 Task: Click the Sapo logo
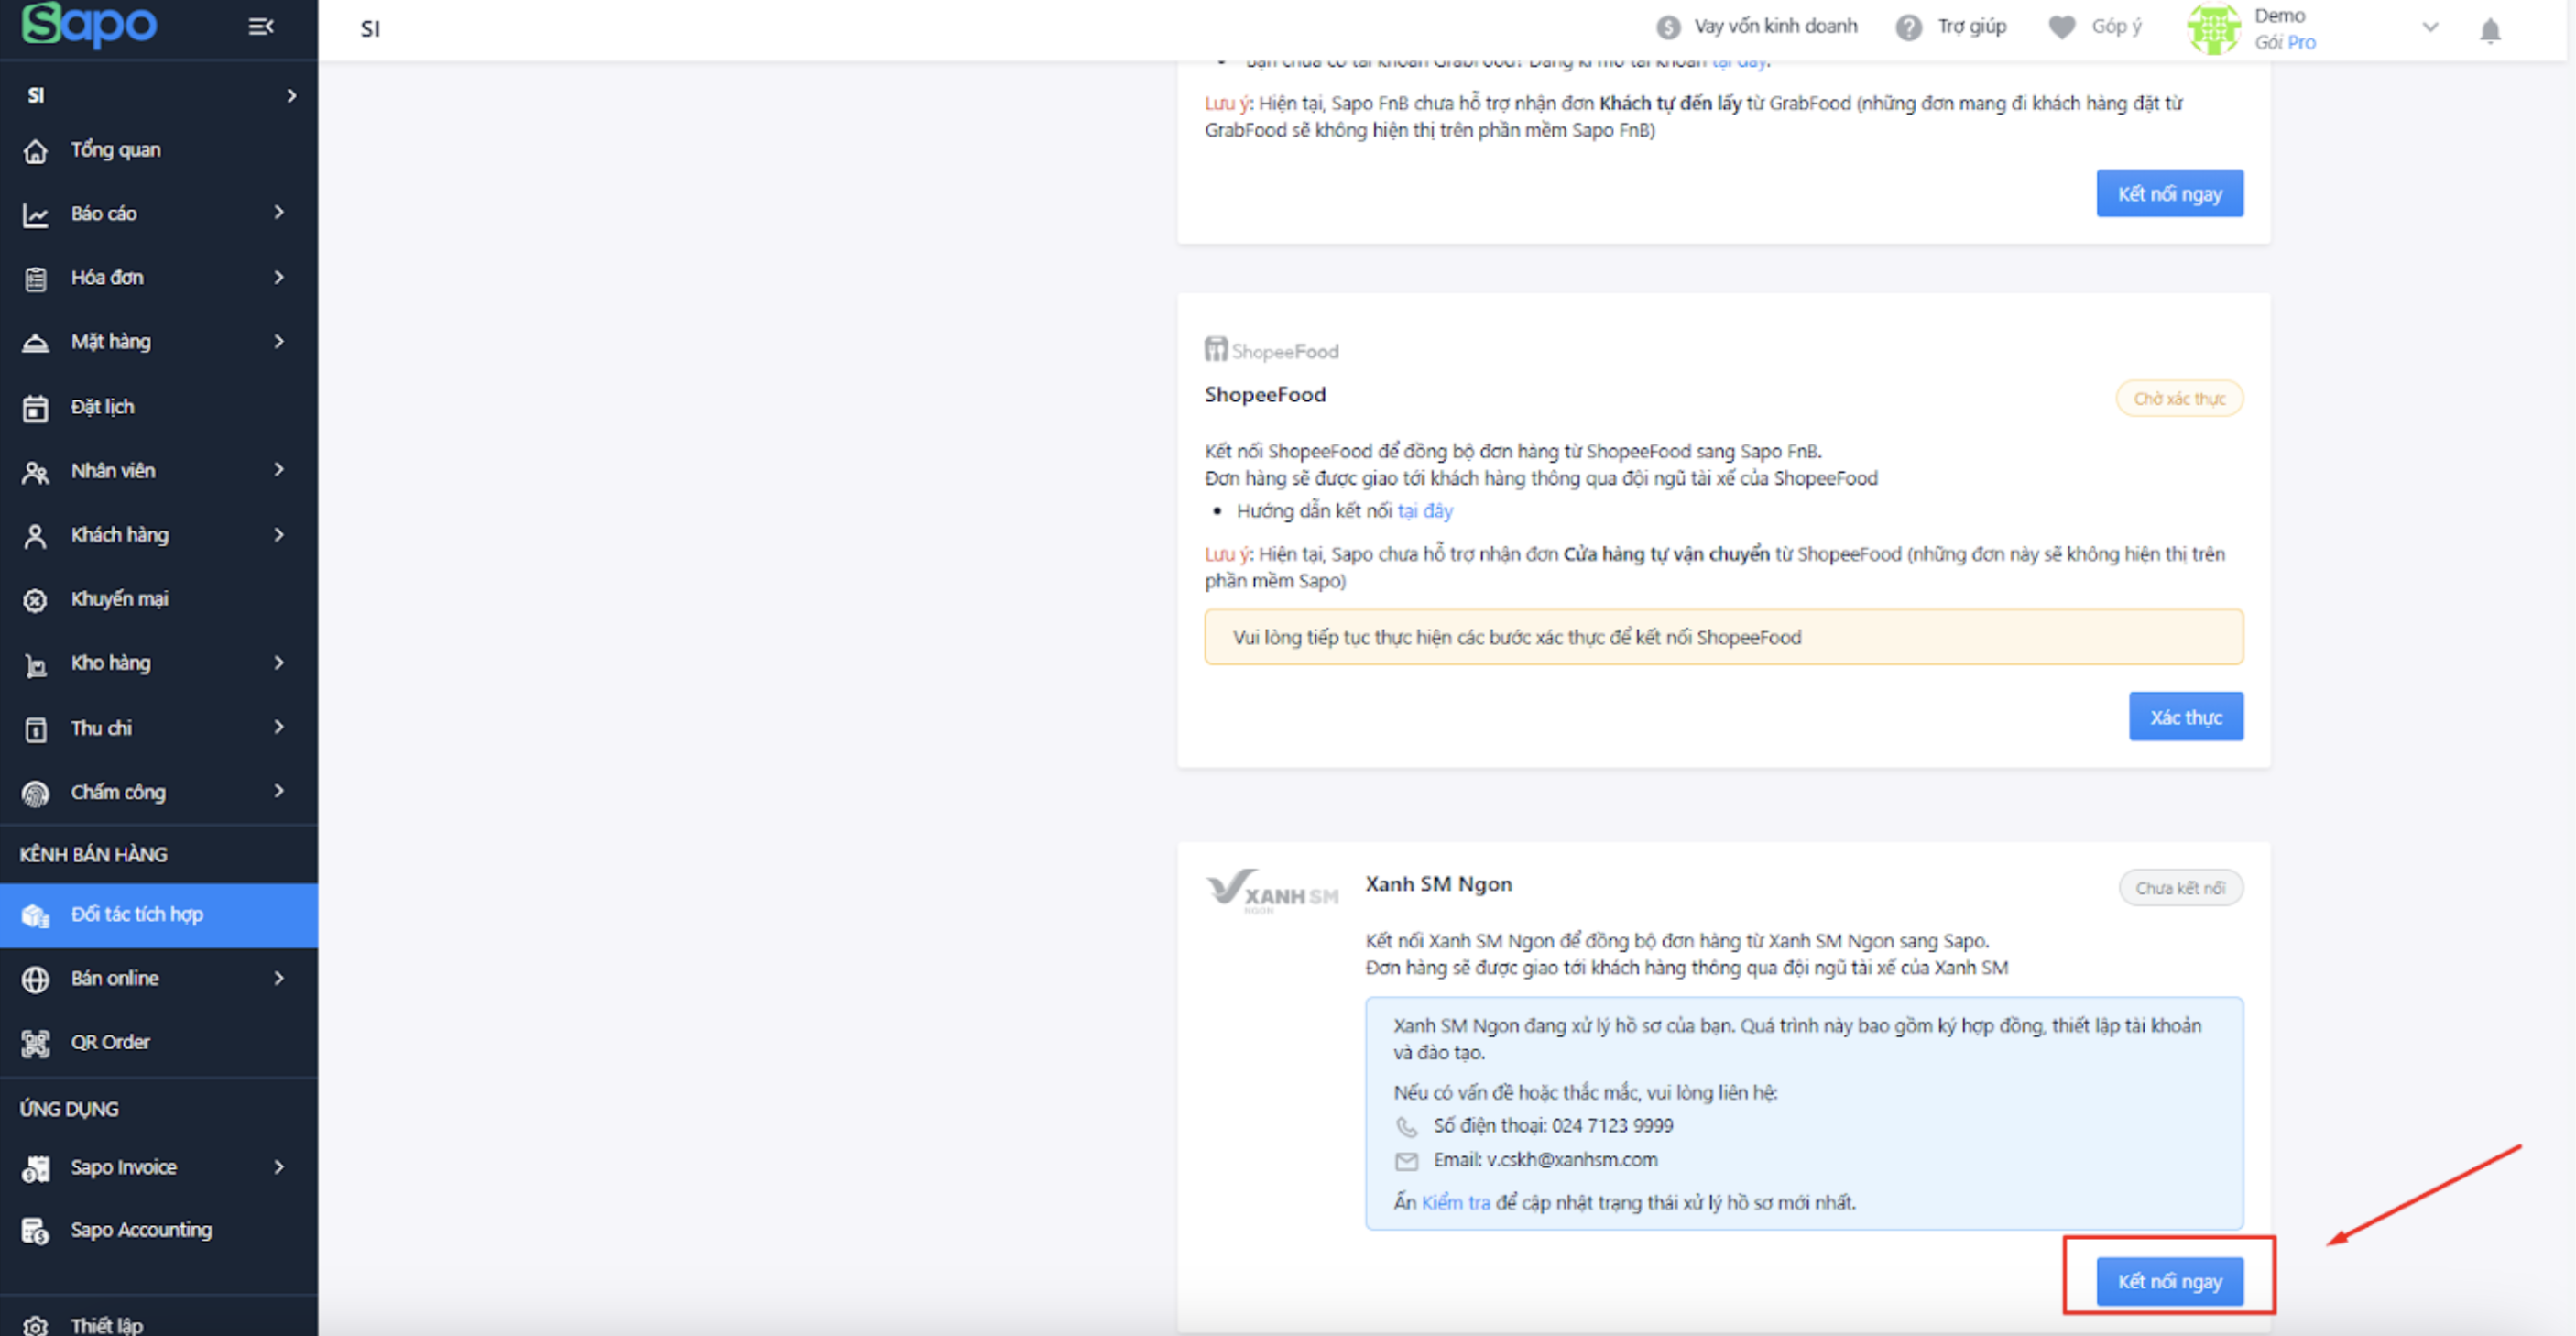coord(90,25)
